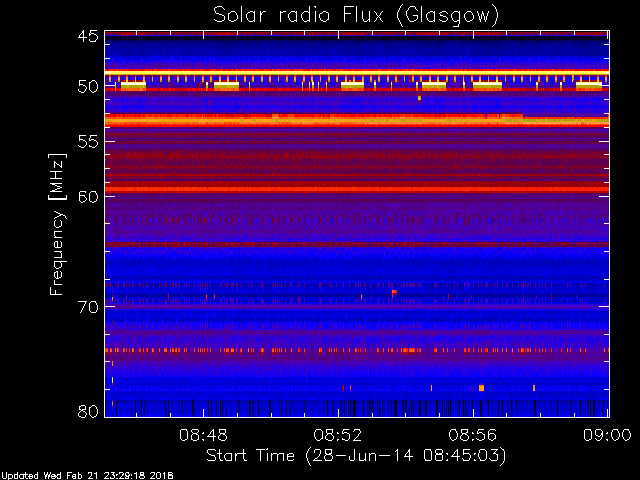Select the 45 frequency tick label
Screen dimensions: 640x480
[x=88, y=36]
